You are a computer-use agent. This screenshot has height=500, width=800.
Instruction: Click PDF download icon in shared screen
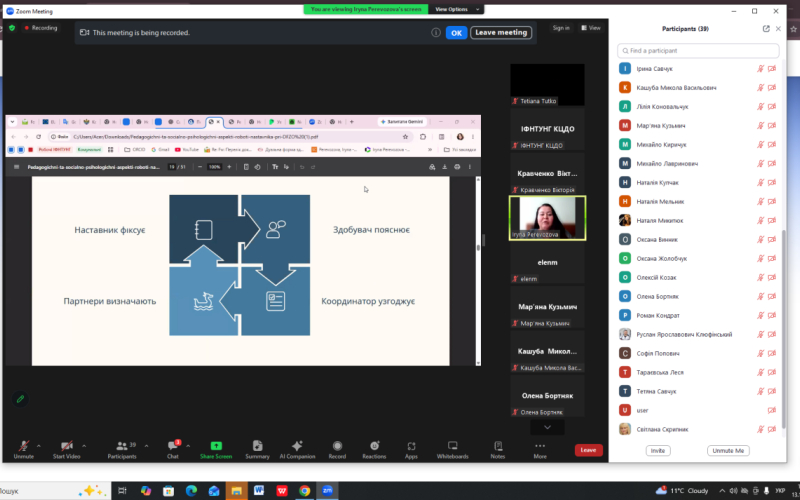pos(444,167)
